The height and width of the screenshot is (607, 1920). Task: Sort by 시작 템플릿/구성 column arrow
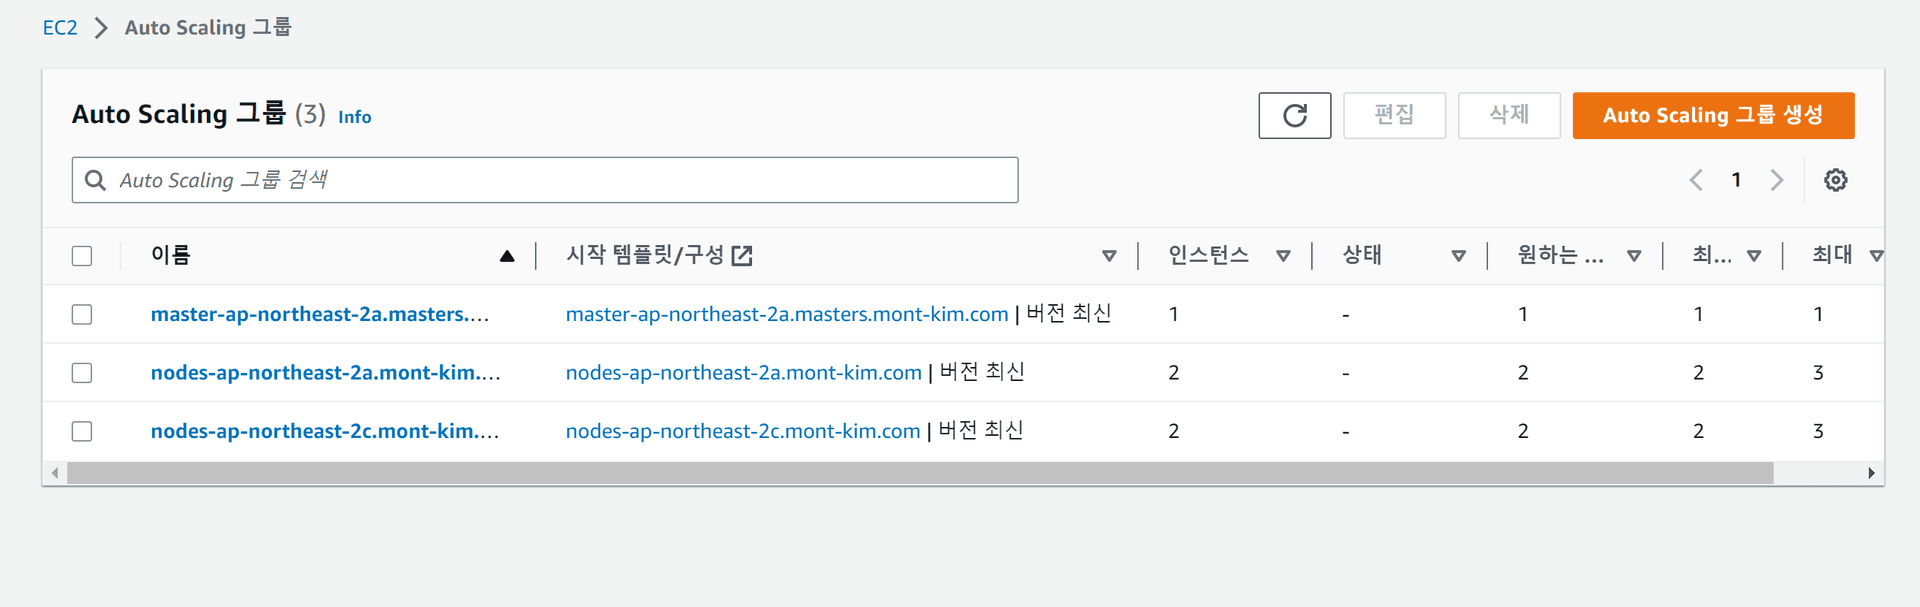point(1109,256)
